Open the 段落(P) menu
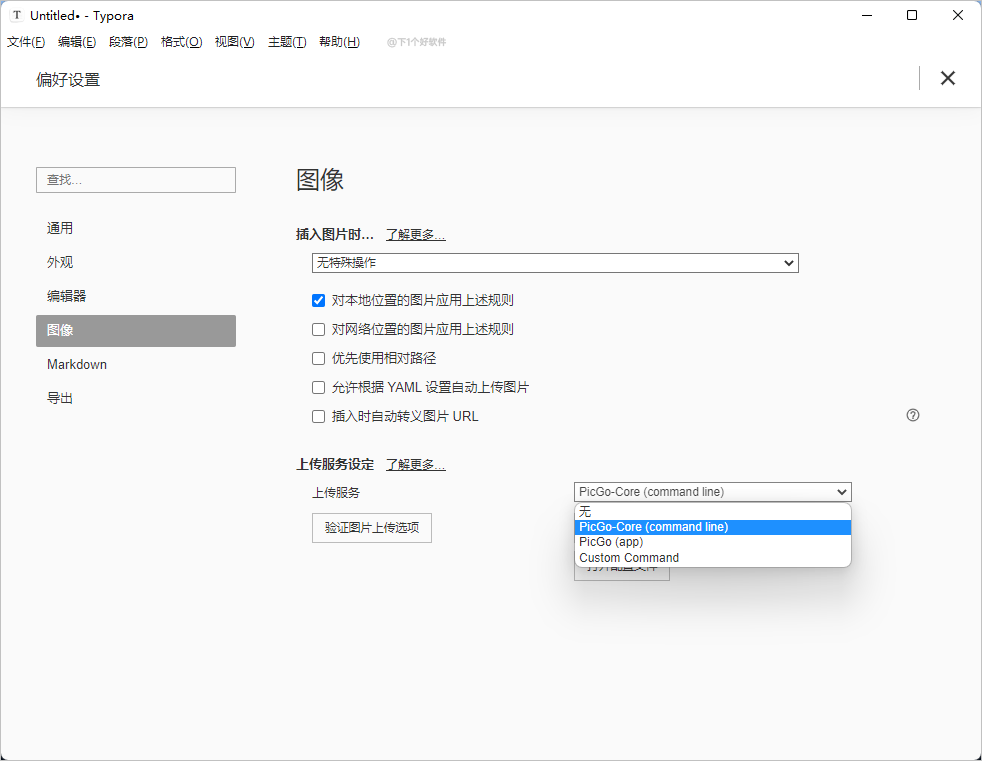This screenshot has width=982, height=761. click(128, 42)
